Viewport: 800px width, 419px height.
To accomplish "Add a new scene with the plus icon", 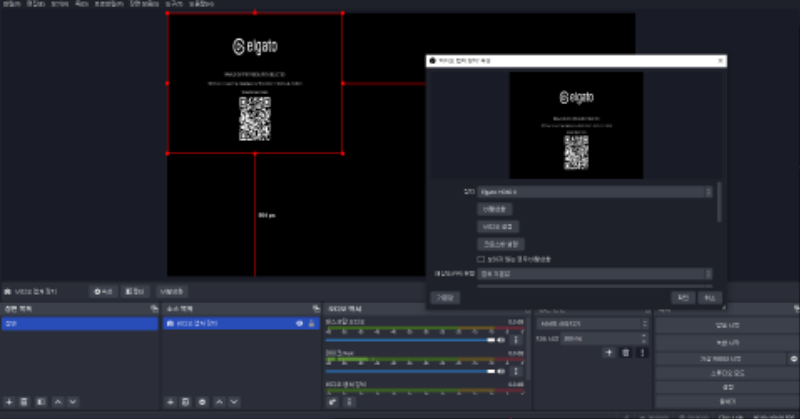I will click(x=9, y=402).
